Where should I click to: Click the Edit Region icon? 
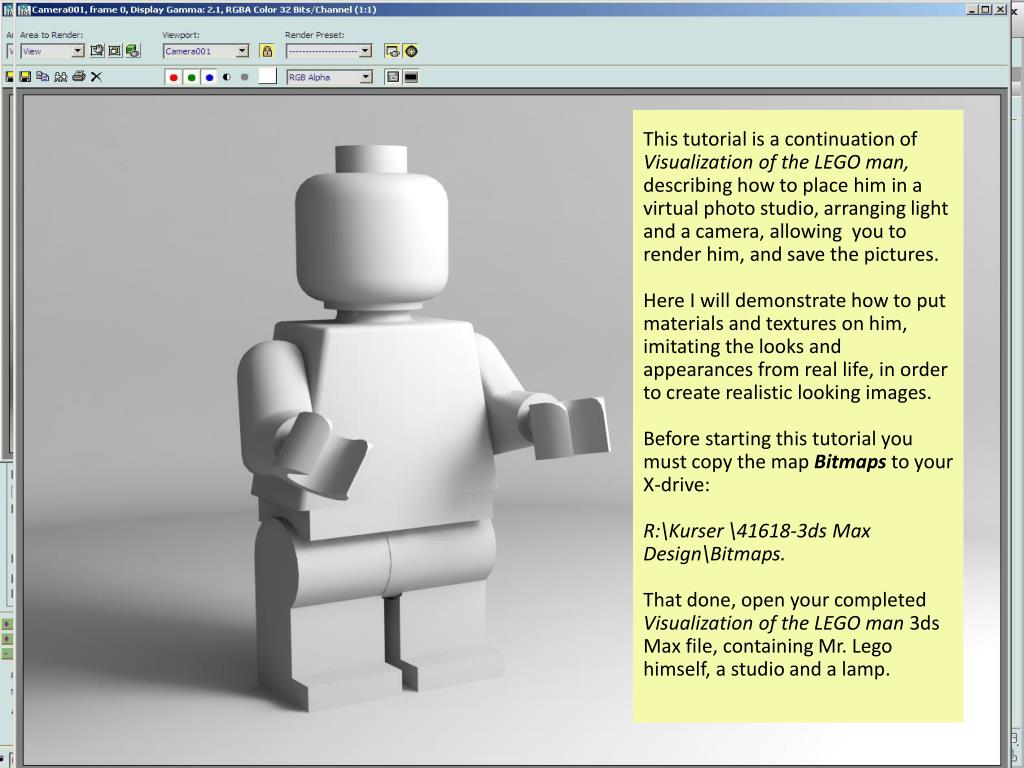pos(97,51)
